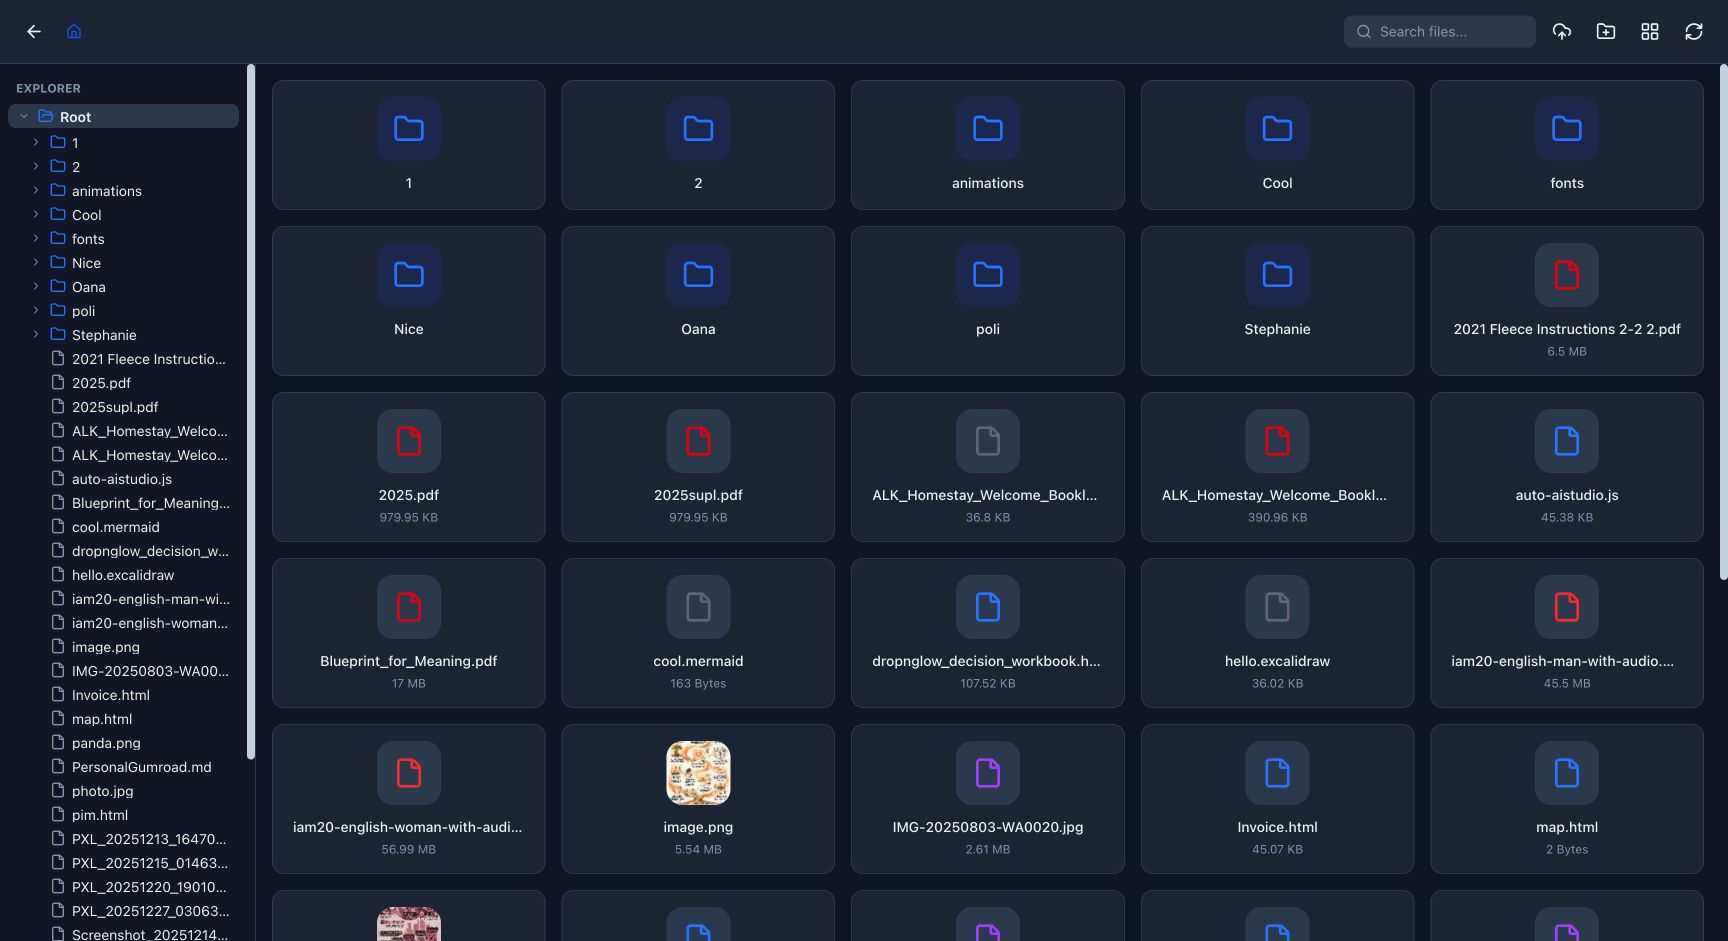The image size is (1728, 941).
Task: Expand animations folder in tree
Action: [x=36, y=190]
